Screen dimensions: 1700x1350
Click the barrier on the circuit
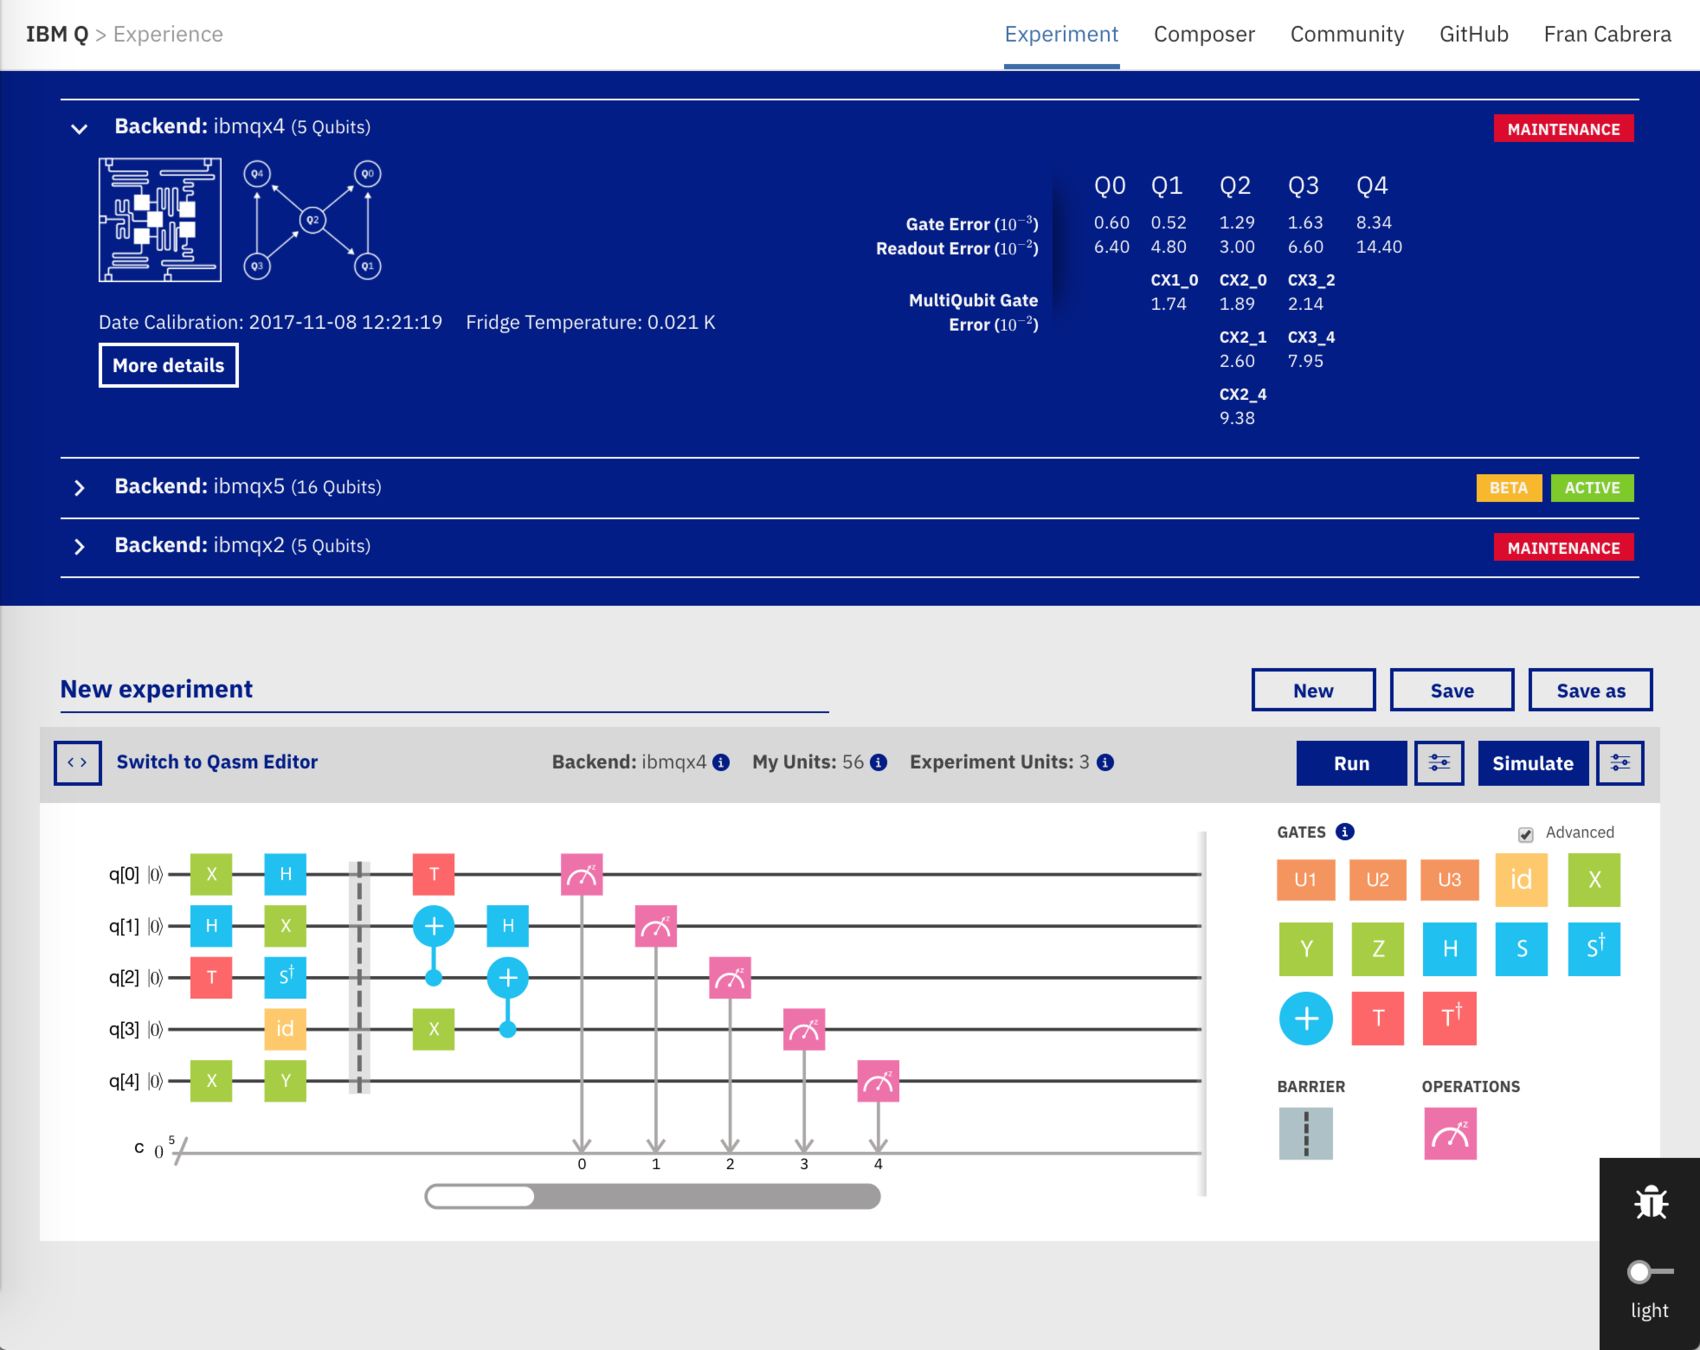click(359, 977)
